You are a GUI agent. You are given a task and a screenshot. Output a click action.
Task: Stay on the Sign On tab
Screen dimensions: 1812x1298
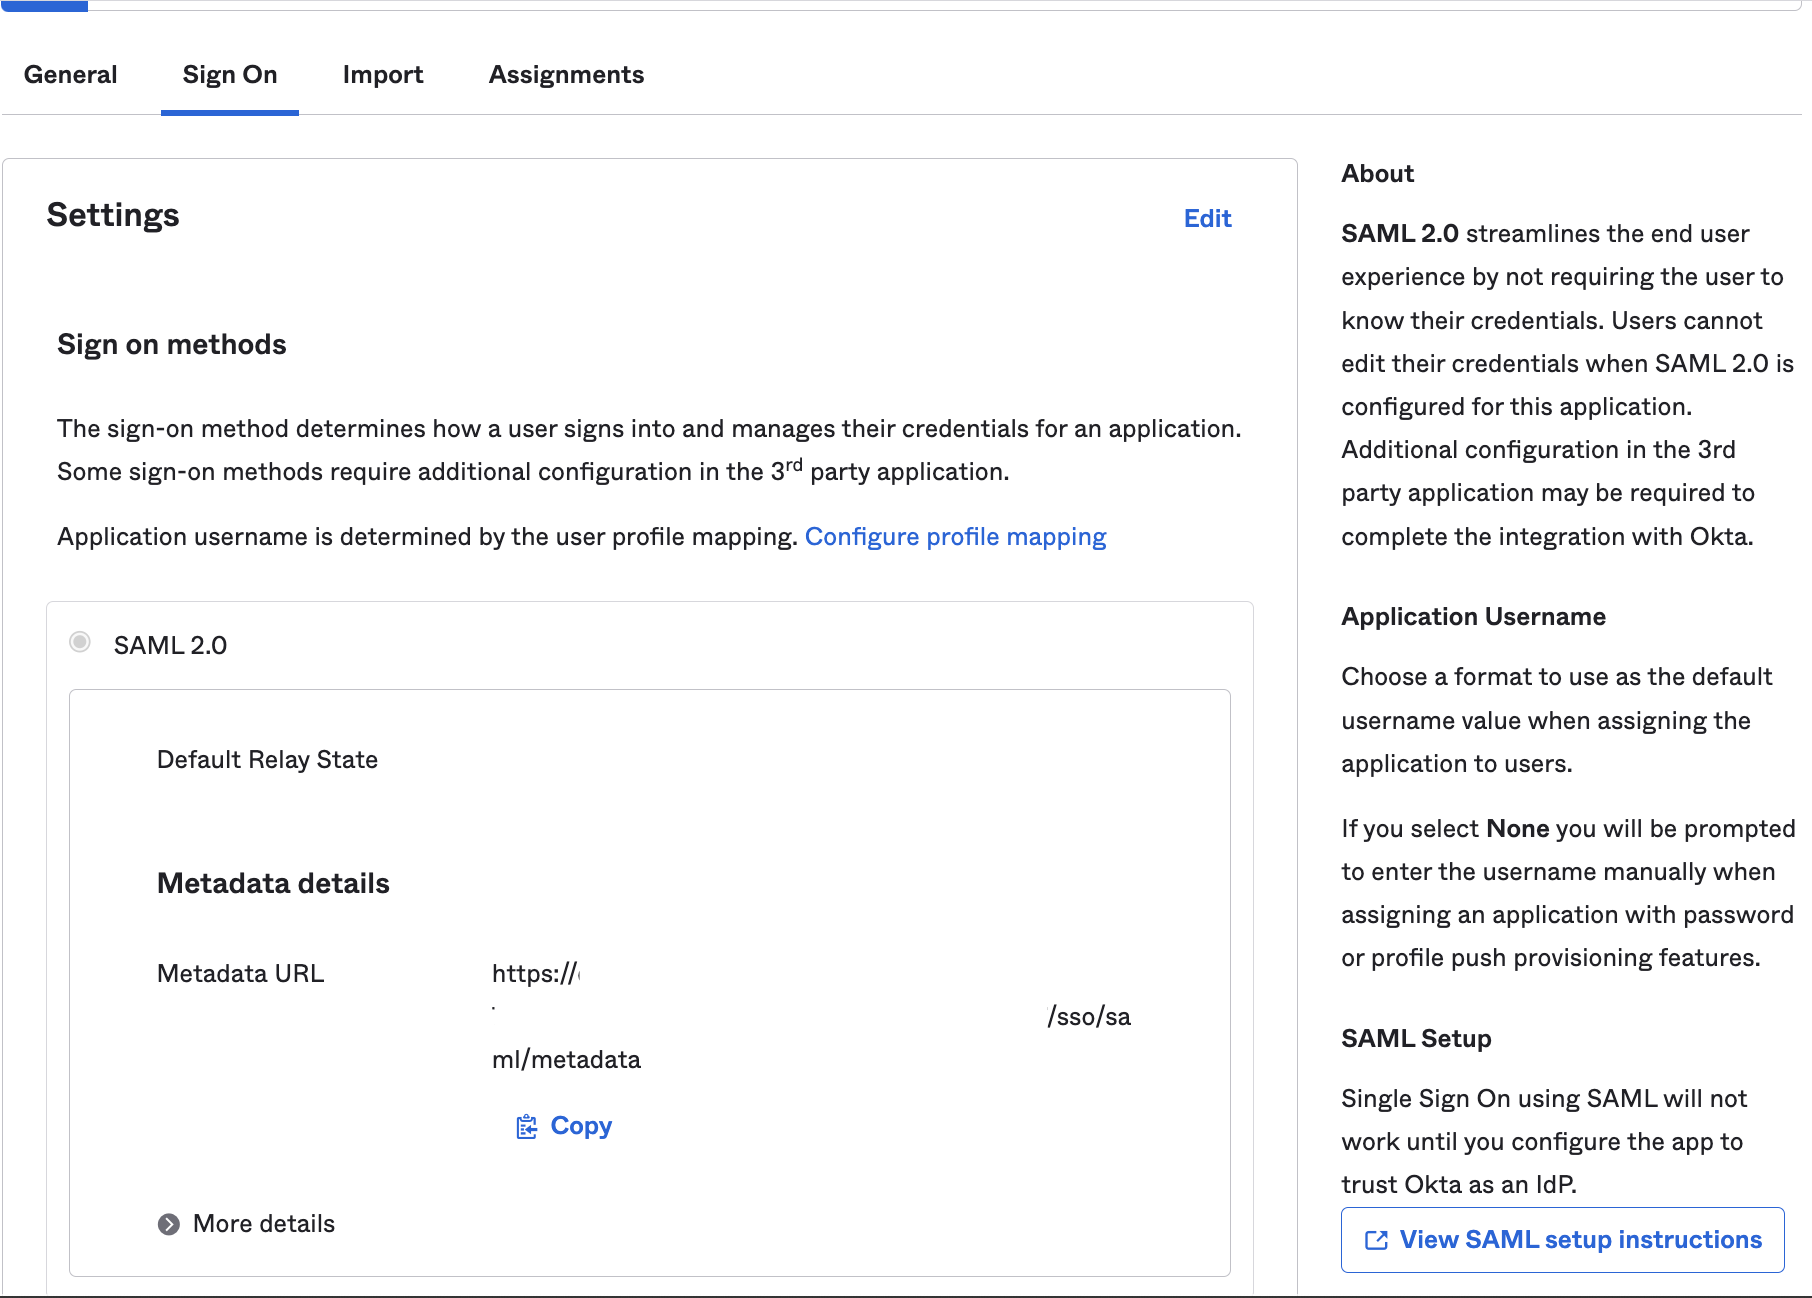(x=229, y=74)
